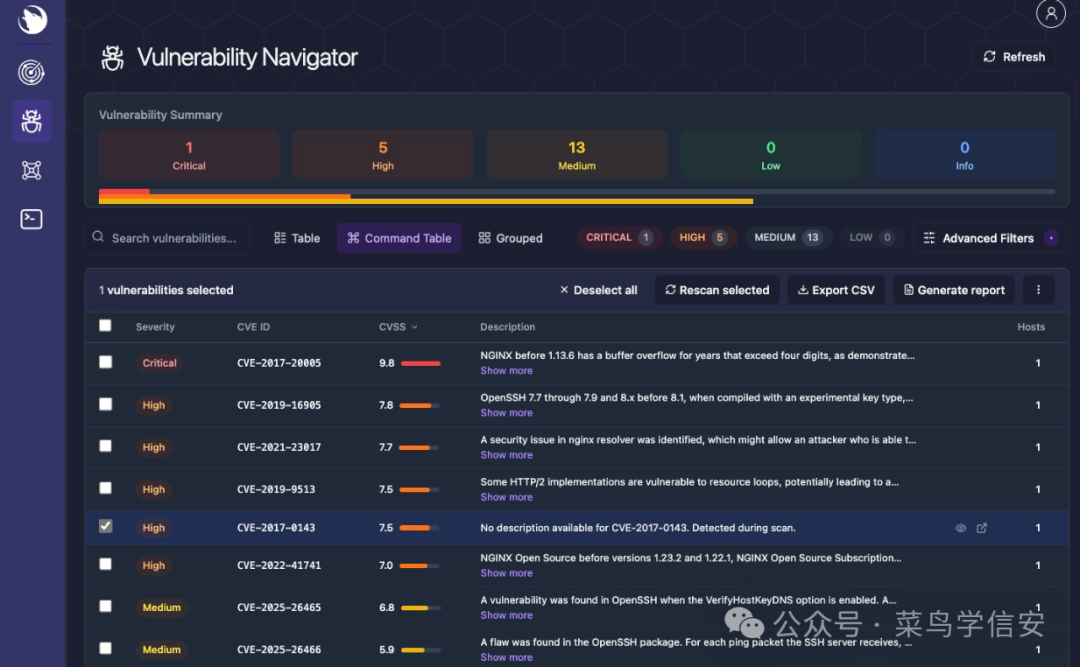The width and height of the screenshot is (1080, 667).
Task: Expand Show more for CVE-2025-26465
Action: tap(506, 615)
